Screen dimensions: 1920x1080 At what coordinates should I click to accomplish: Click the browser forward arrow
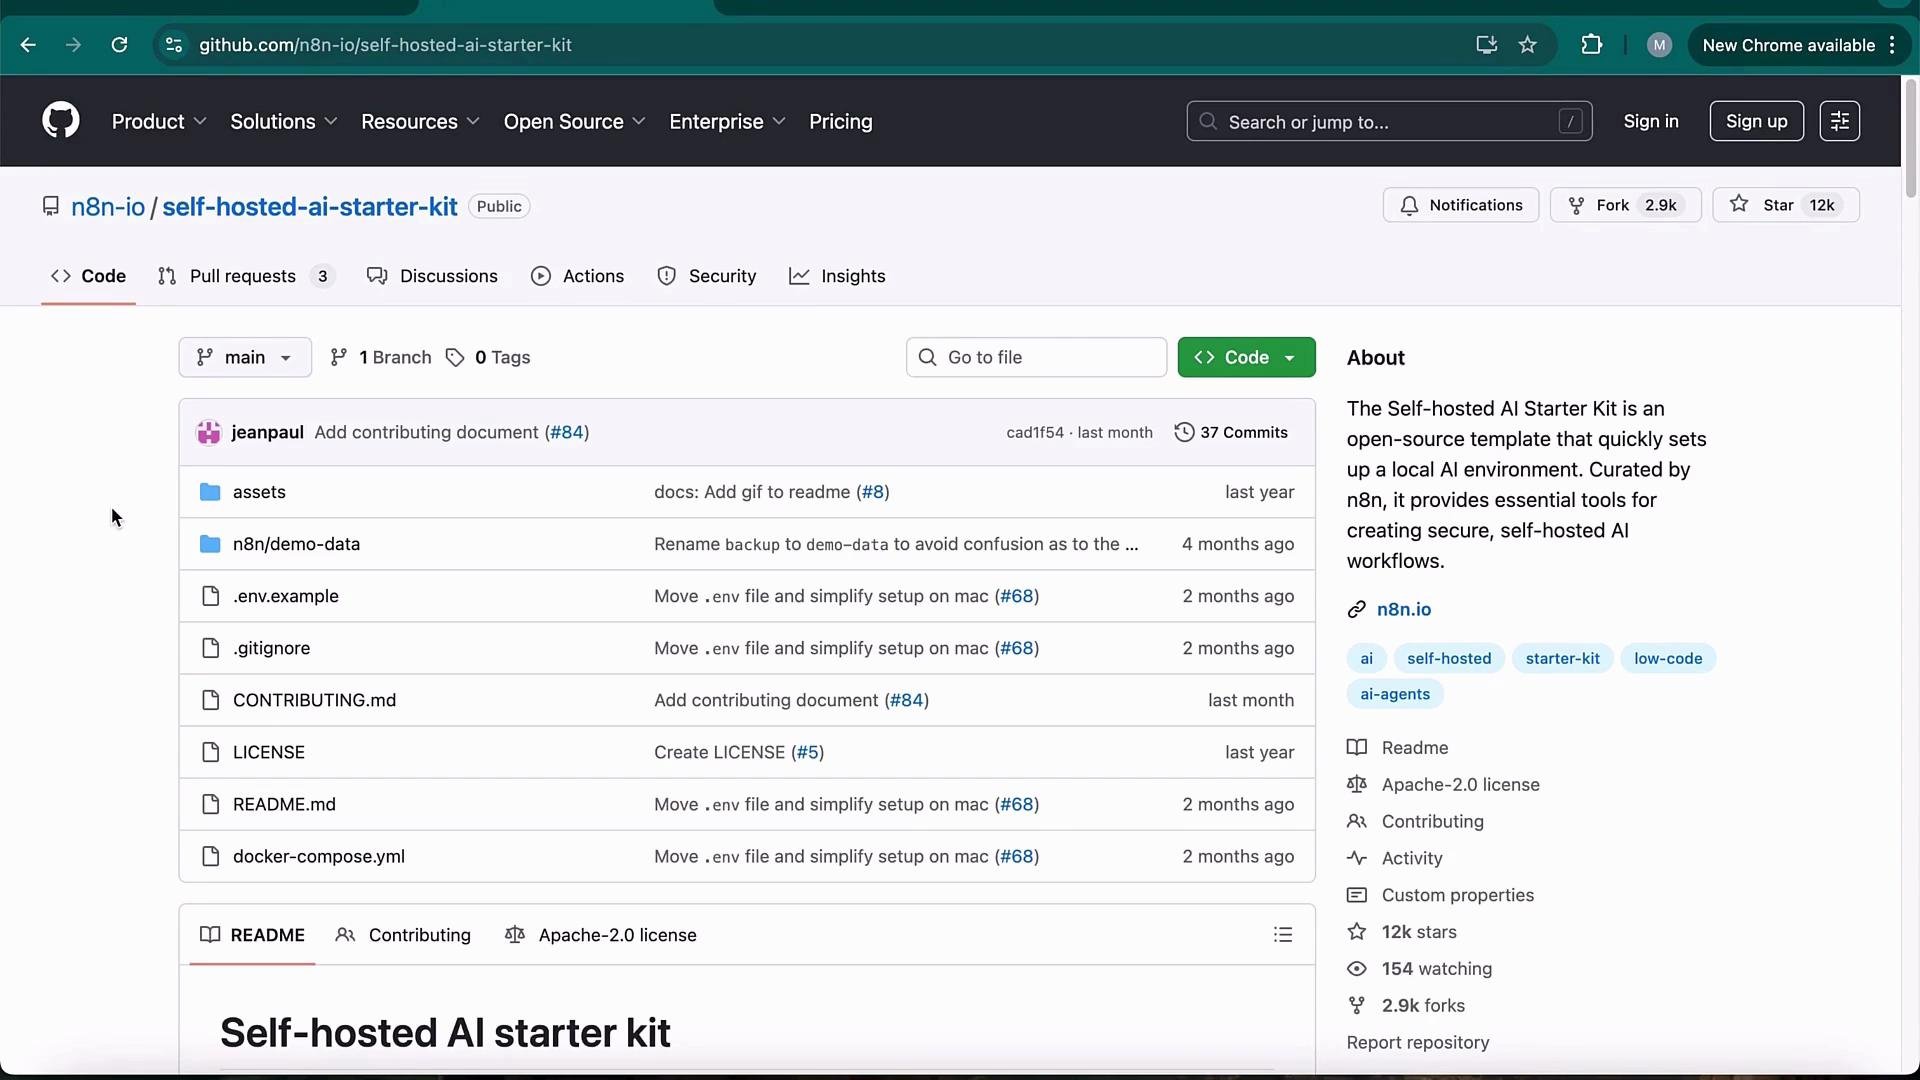pos(73,45)
